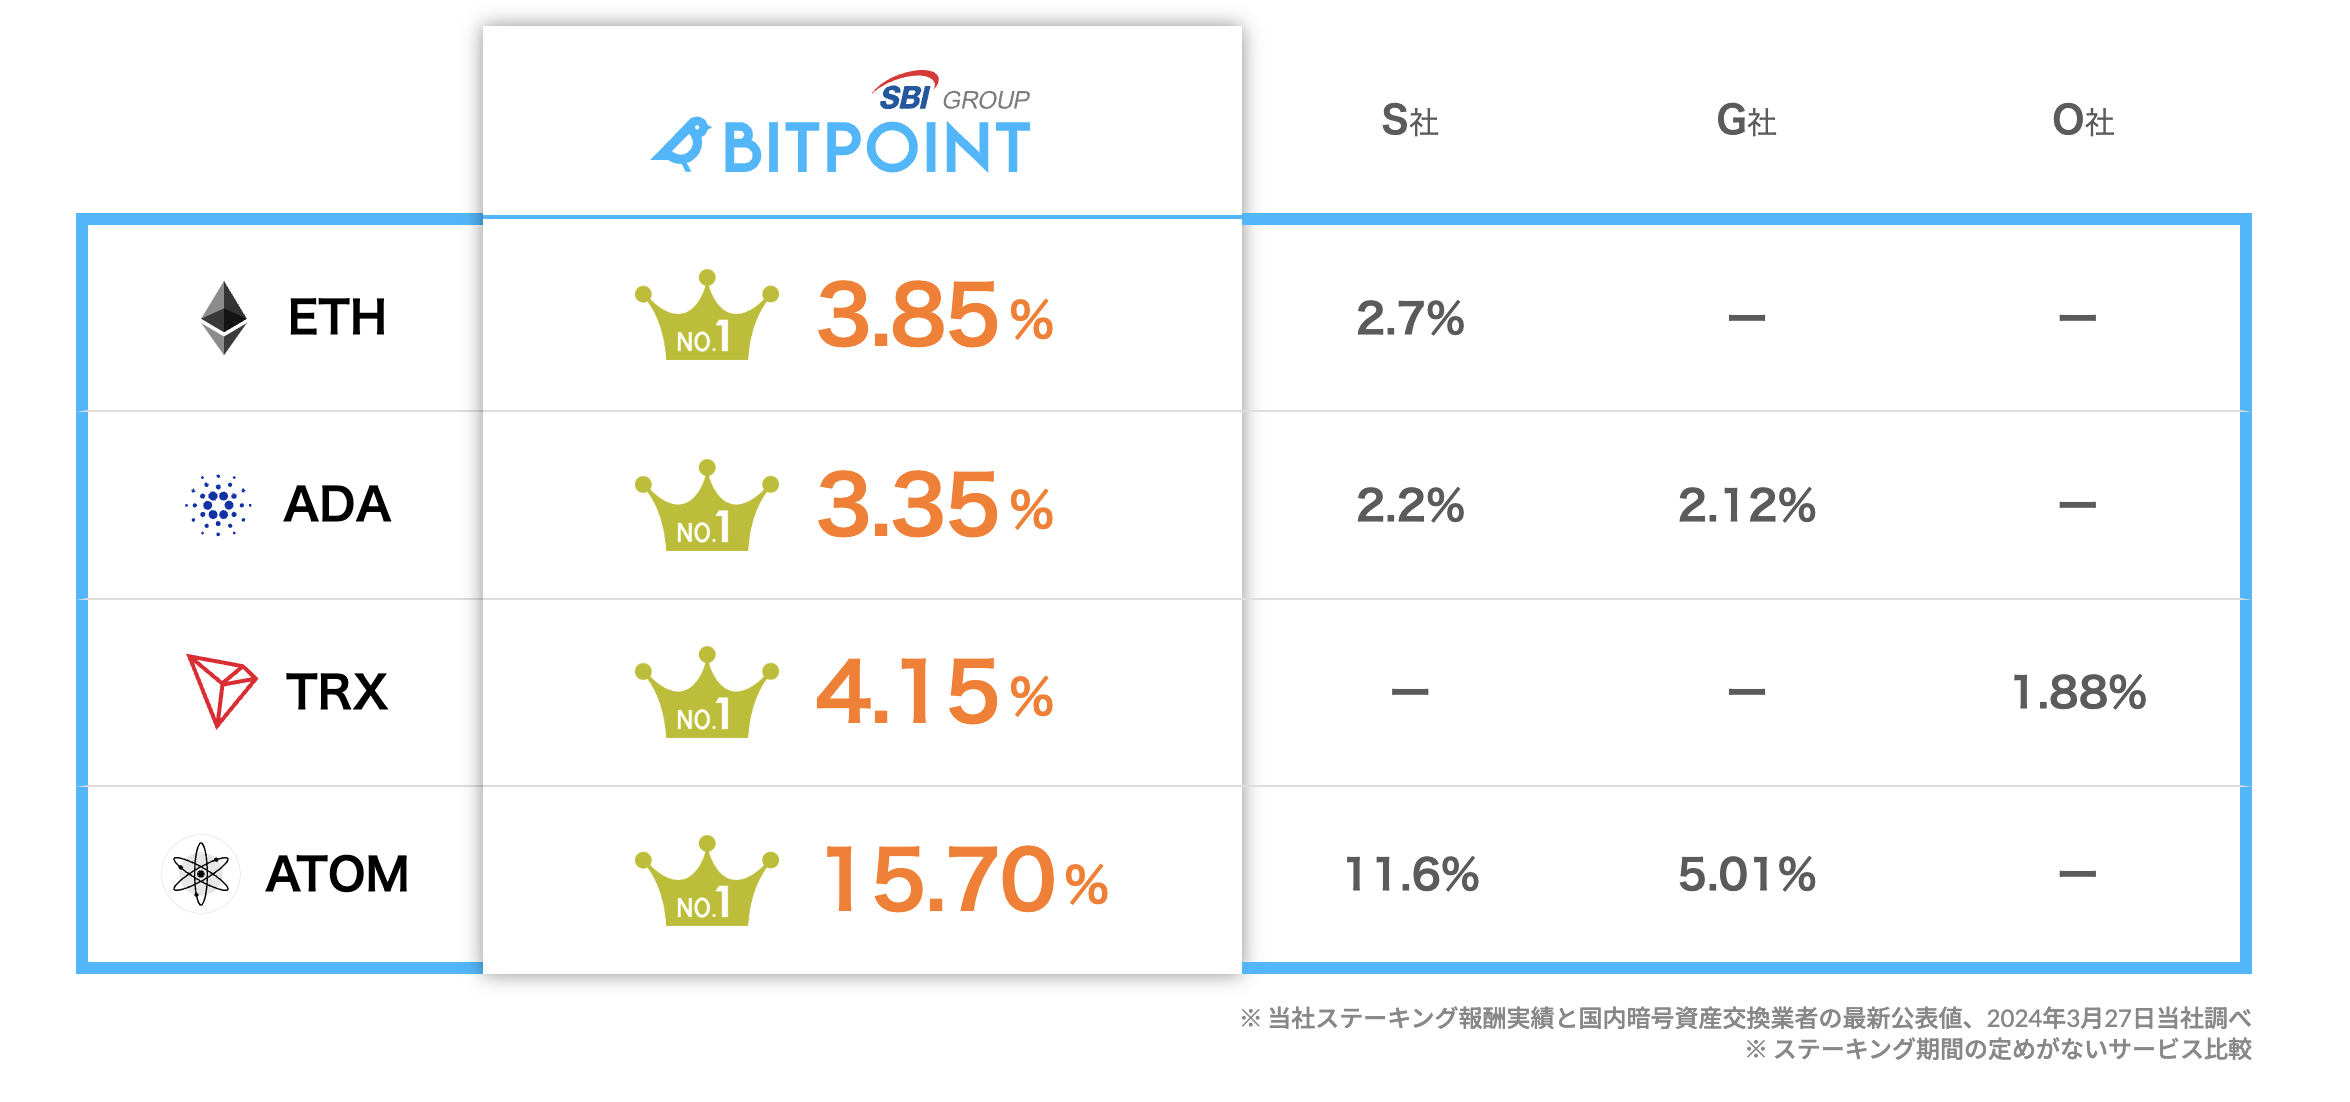Click the No.1 crown beside 15.70%
The image size is (2350, 1102).
(707, 880)
